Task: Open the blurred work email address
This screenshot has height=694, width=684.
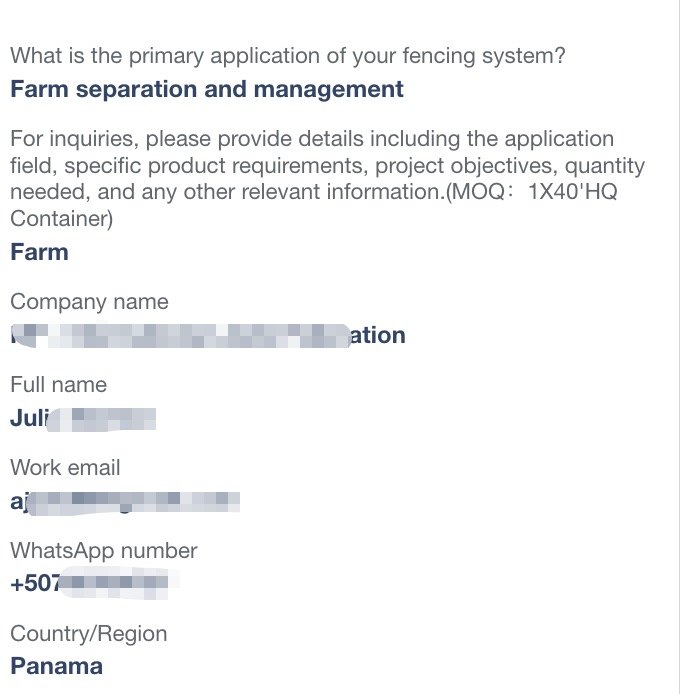Action: (x=125, y=502)
